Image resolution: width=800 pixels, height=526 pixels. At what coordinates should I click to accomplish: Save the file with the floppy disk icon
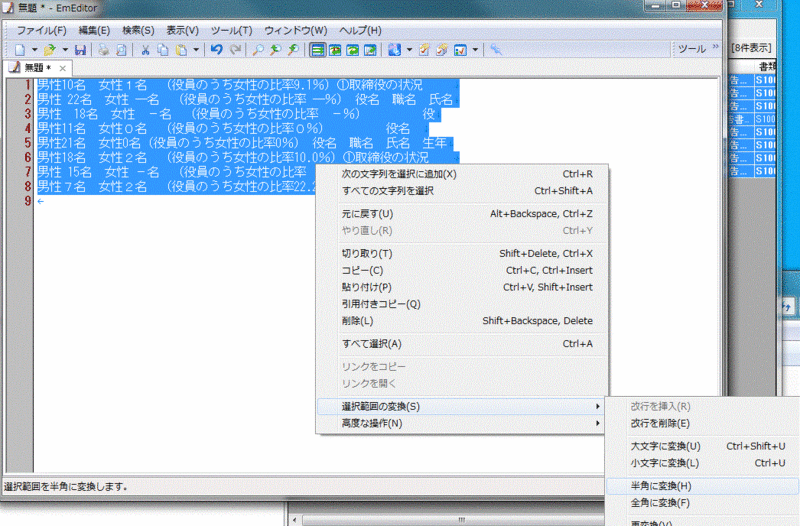click(x=80, y=50)
